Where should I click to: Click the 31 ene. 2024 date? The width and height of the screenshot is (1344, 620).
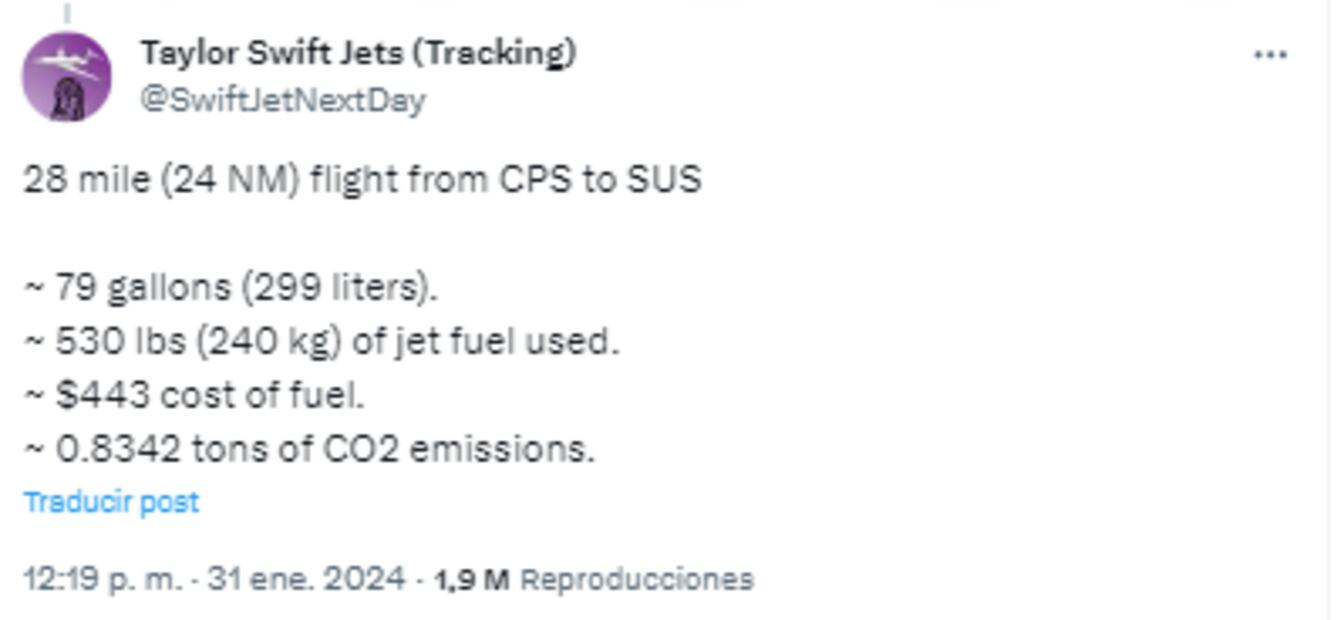tap(306, 579)
